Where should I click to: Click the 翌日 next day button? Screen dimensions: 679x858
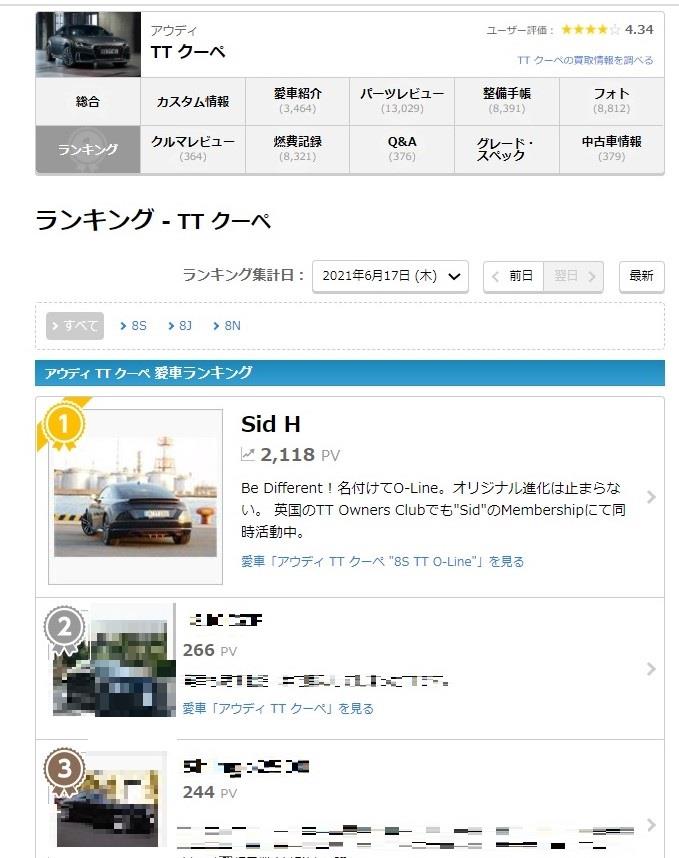point(573,276)
